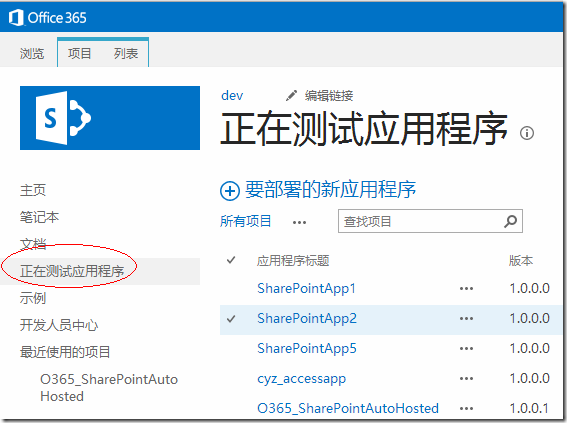Viewport: 567px width, 423px height.
Task: Open ellipsis menu for cyz_accessapp
Action: tap(466, 379)
